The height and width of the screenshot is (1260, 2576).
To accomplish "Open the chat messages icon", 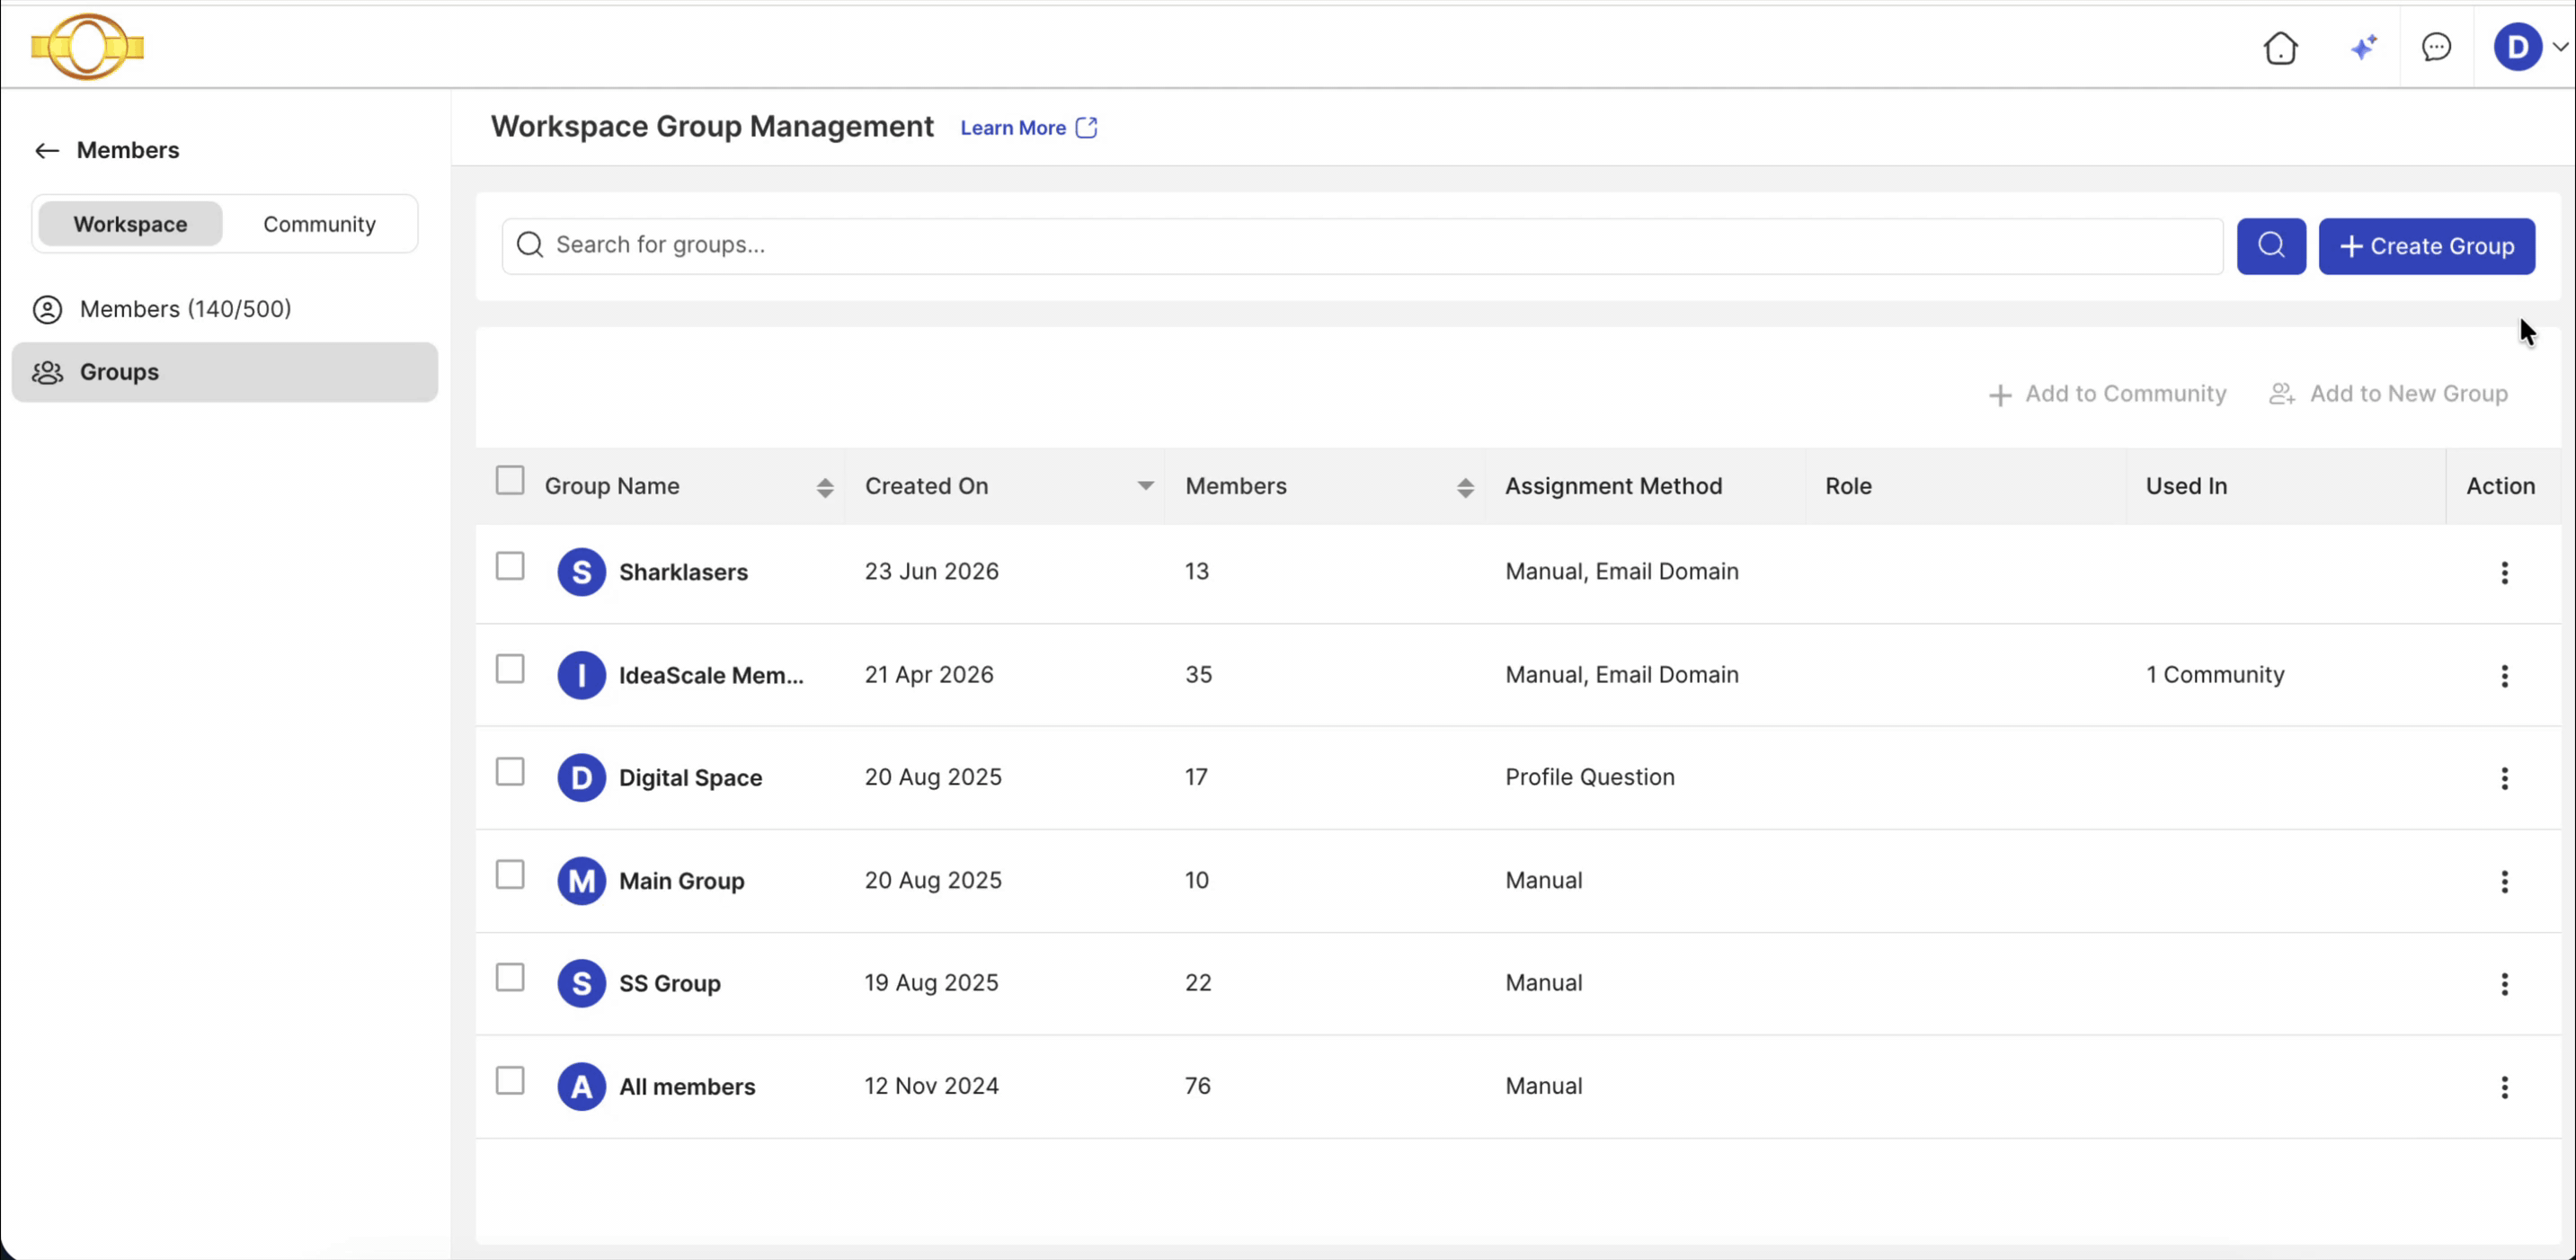I will pyautogui.click(x=2436, y=47).
